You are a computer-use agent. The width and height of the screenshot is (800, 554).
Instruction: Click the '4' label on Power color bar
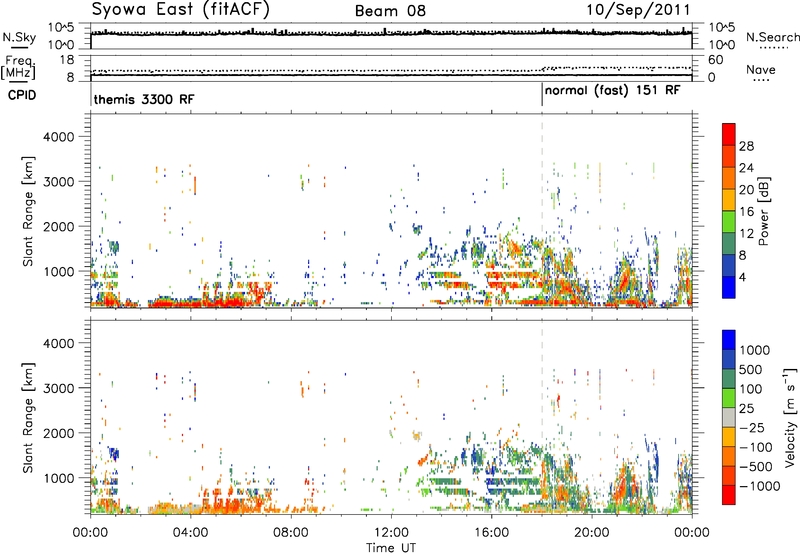pyautogui.click(x=742, y=277)
